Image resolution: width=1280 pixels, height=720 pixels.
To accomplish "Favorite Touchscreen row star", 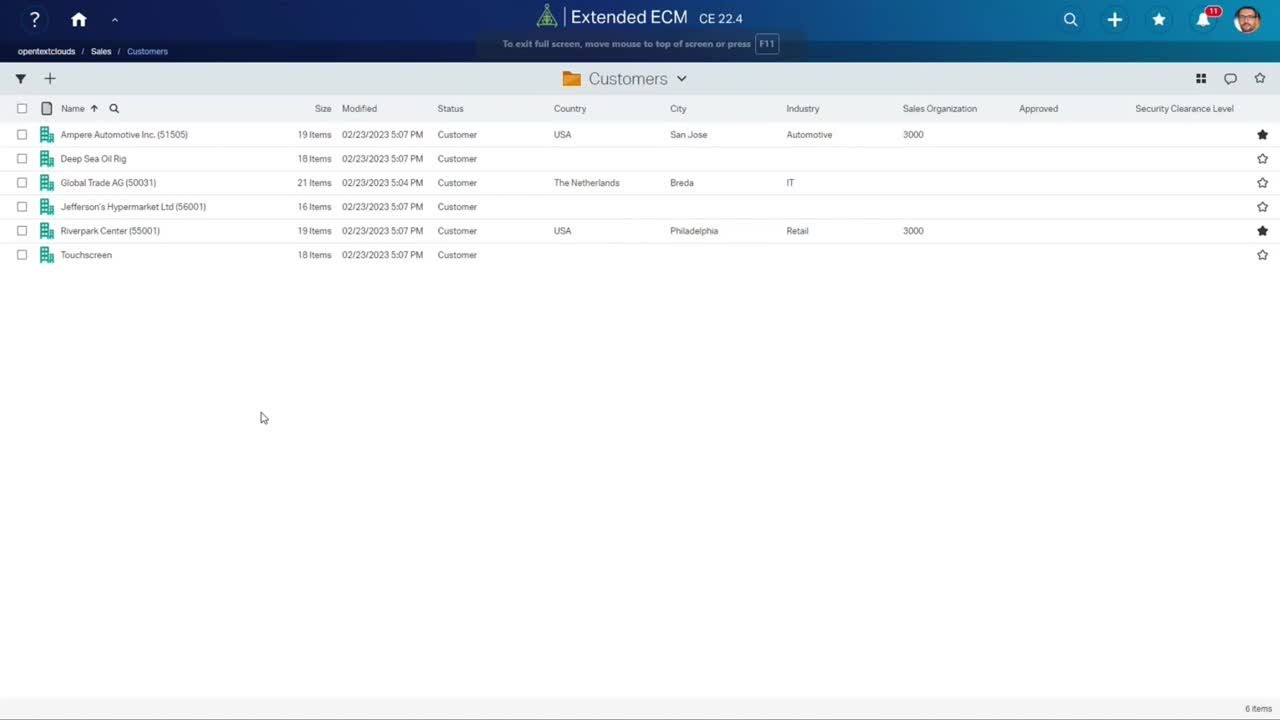I will [x=1262, y=255].
